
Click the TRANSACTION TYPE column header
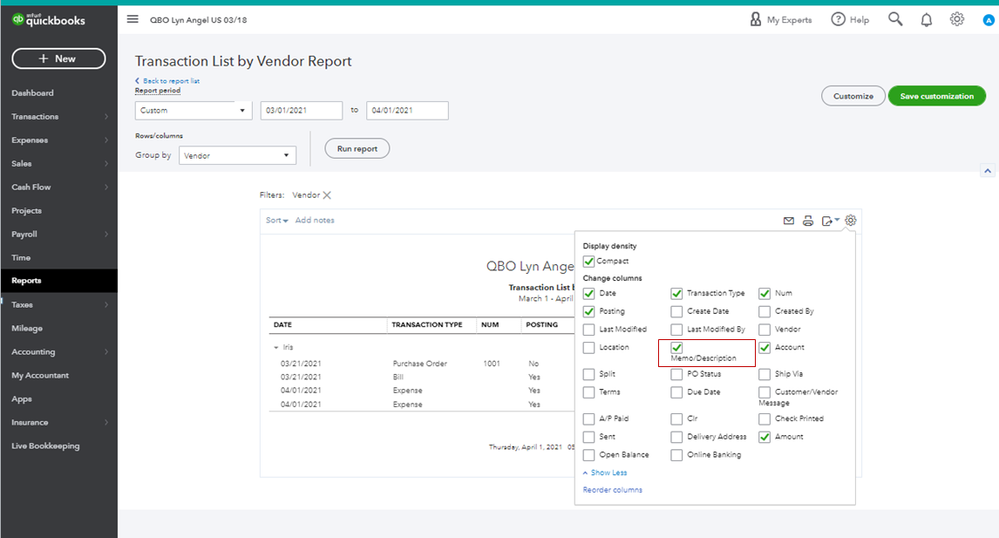[x=427, y=325]
